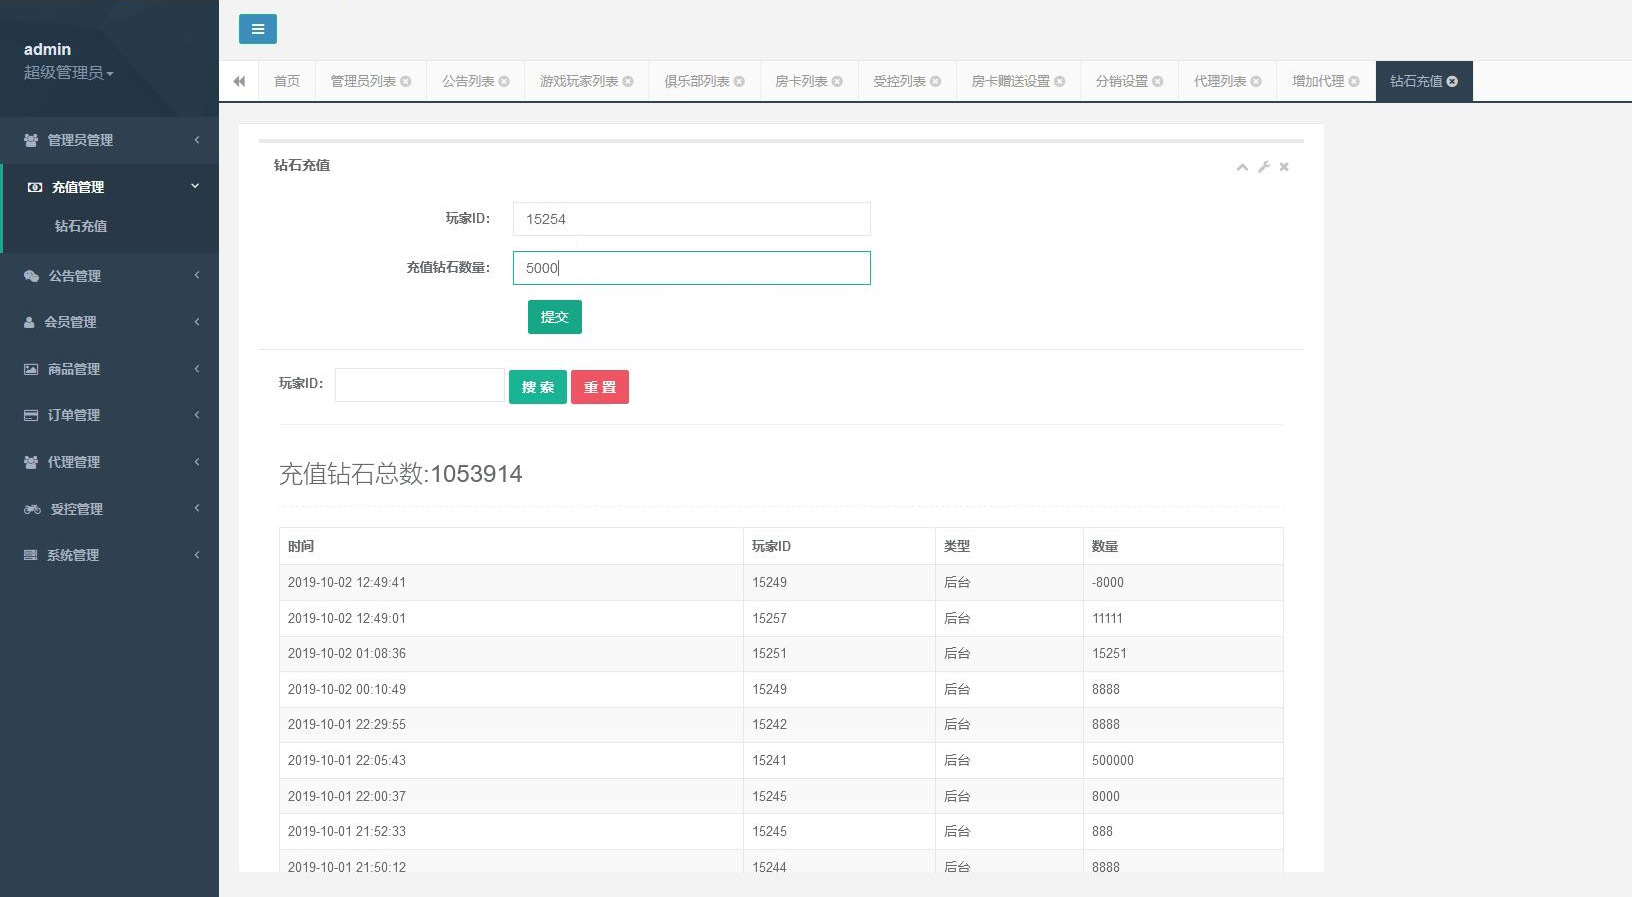Open panel settings via the wrench icon
Screen dimensions: 1632x897
point(1264,167)
